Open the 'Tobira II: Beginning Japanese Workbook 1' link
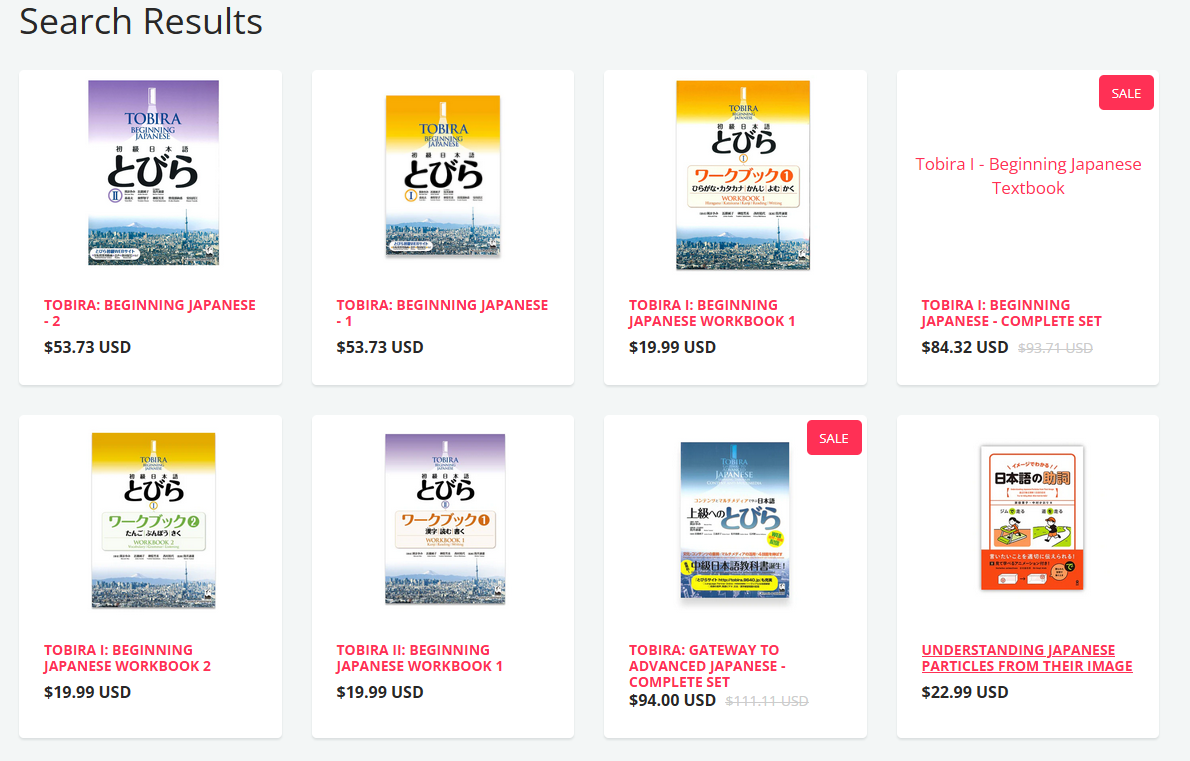The width and height of the screenshot is (1190, 761). point(420,658)
